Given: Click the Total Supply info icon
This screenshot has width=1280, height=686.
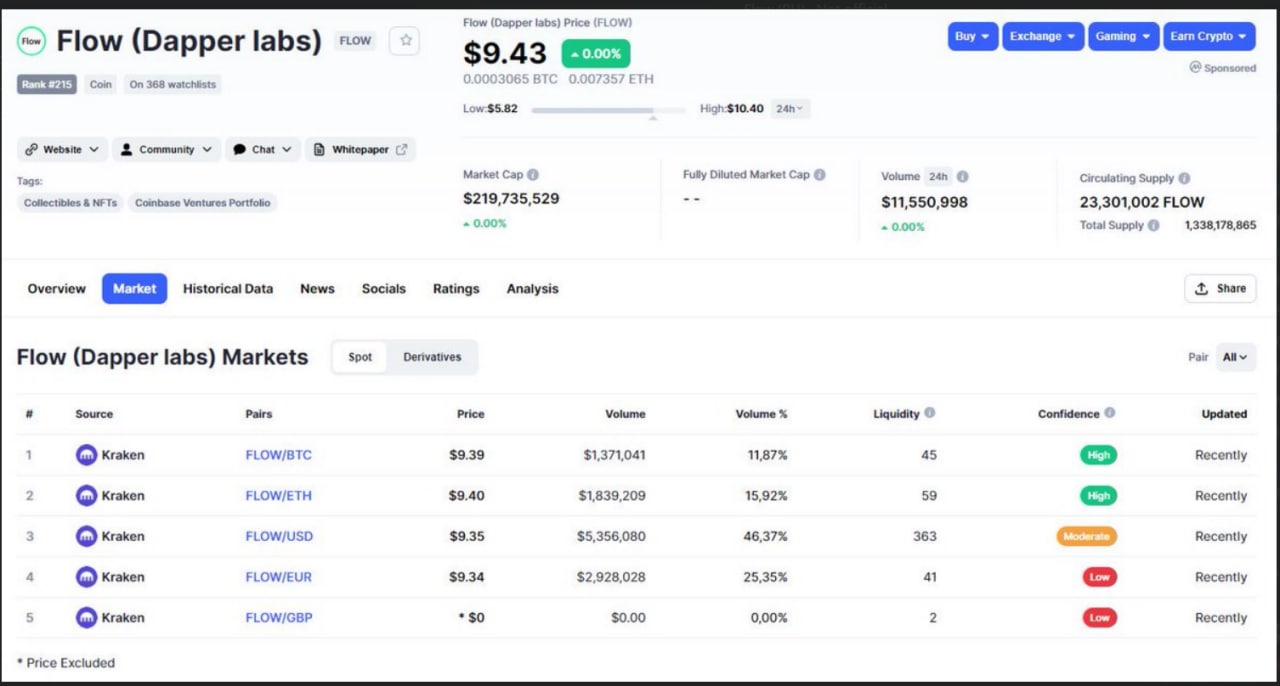Looking at the screenshot, I should click(1153, 226).
